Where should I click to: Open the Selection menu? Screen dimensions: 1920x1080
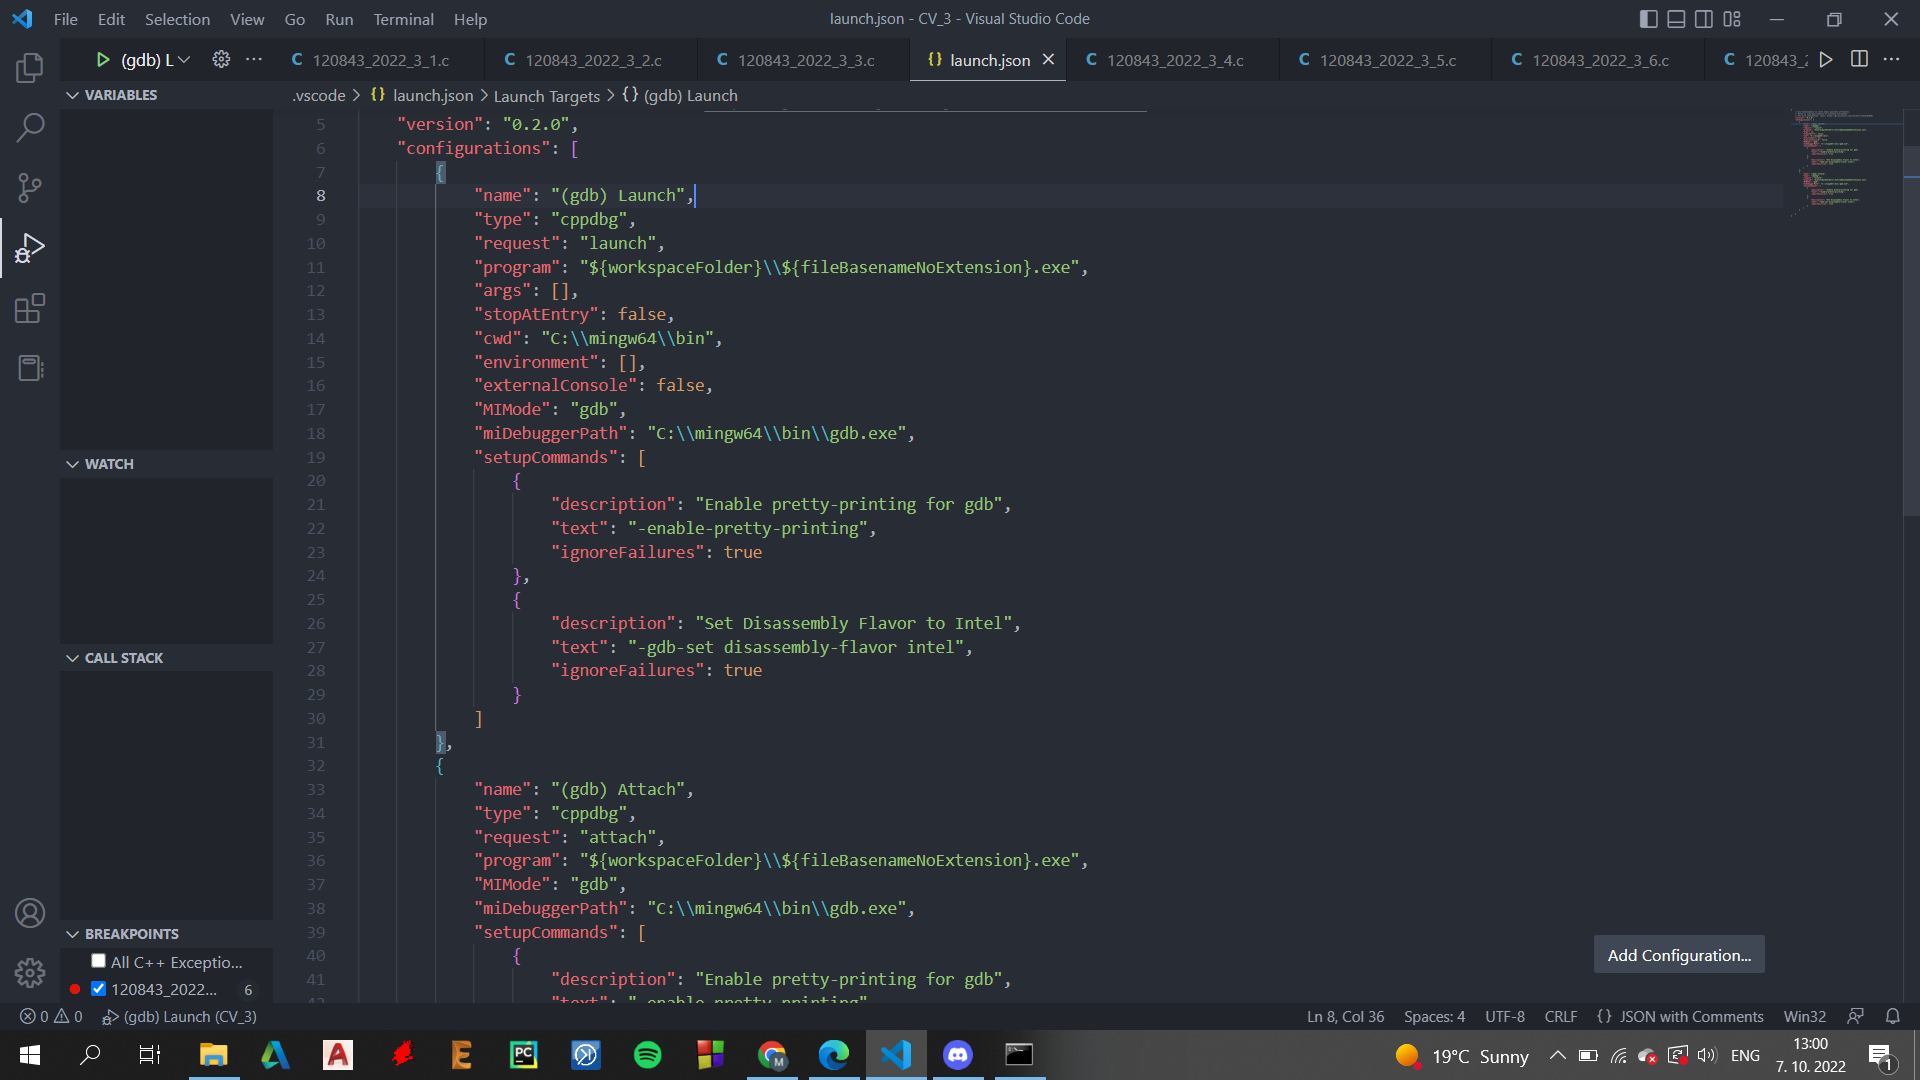pyautogui.click(x=177, y=19)
